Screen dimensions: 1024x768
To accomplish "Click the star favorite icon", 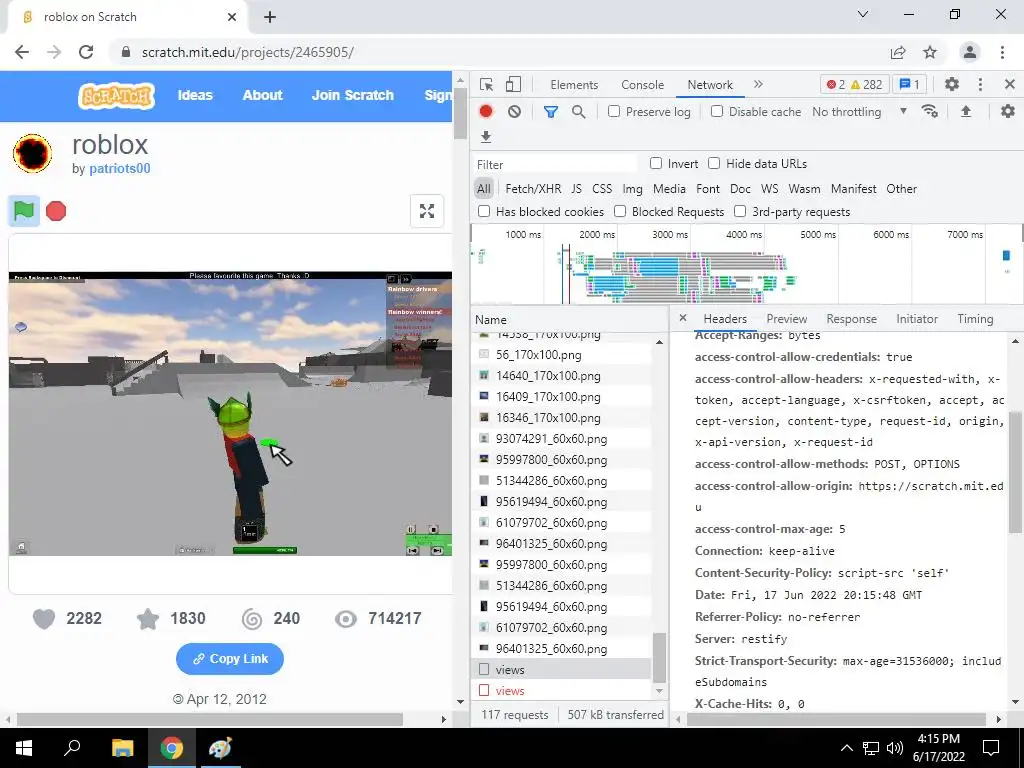I will [x=148, y=618].
